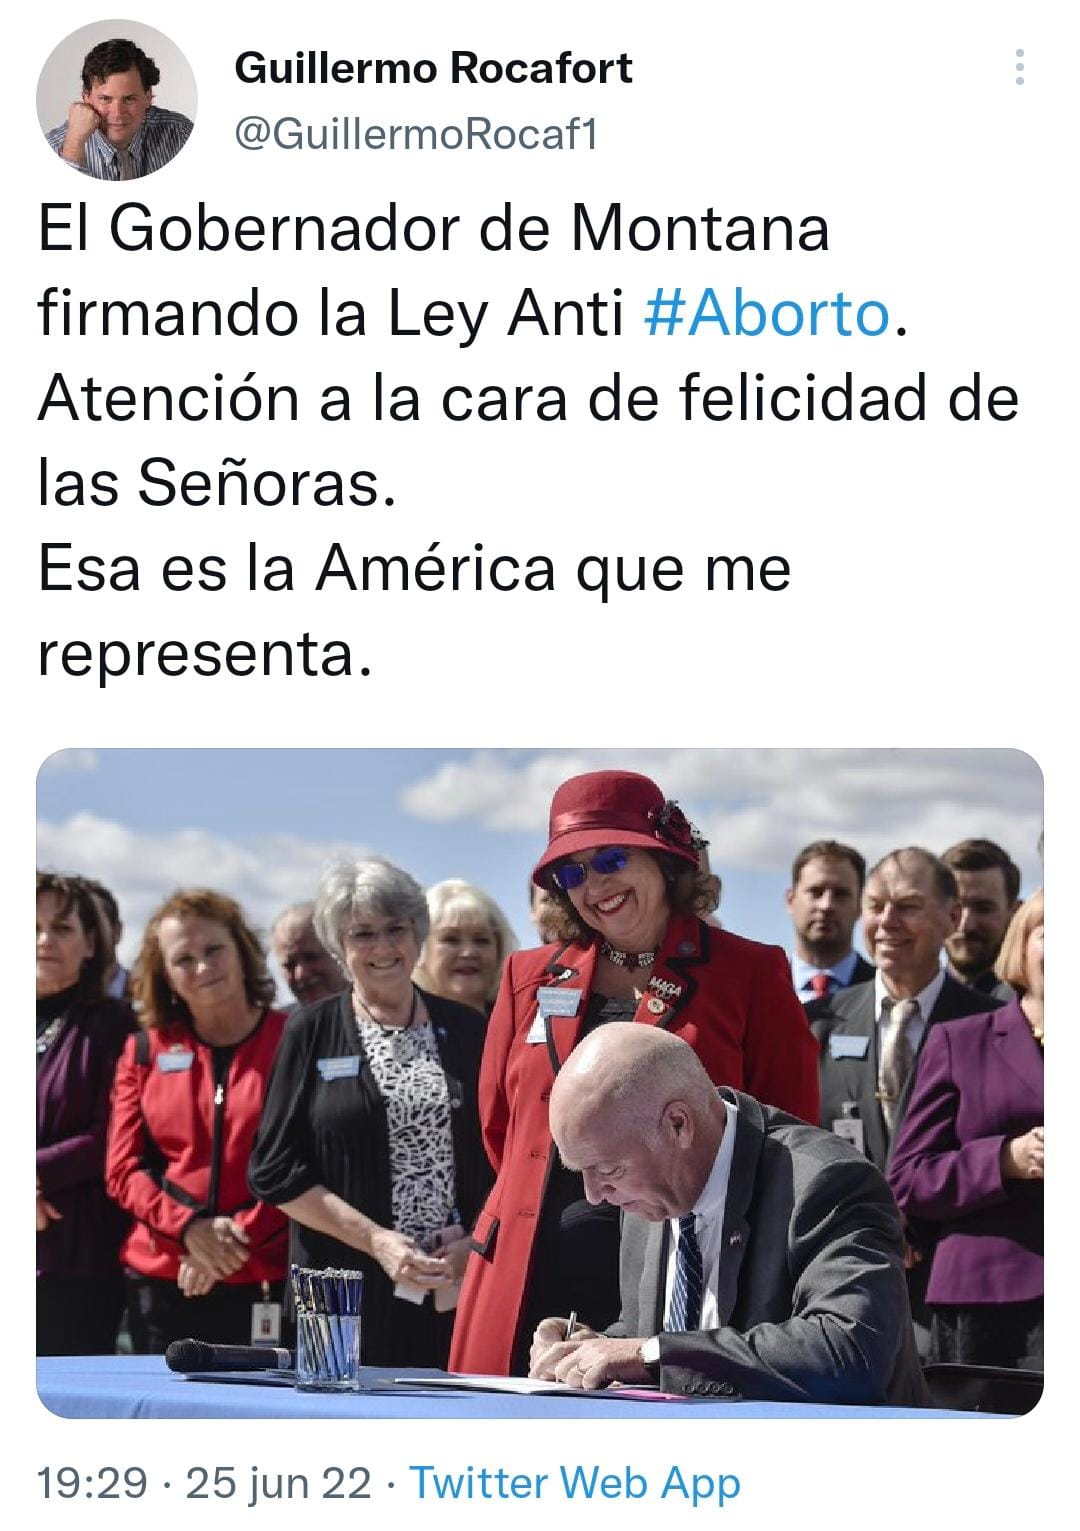Click the 25 jun 22 date
Image resolution: width=1080 pixels, height=1531 pixels.
click(x=279, y=1482)
